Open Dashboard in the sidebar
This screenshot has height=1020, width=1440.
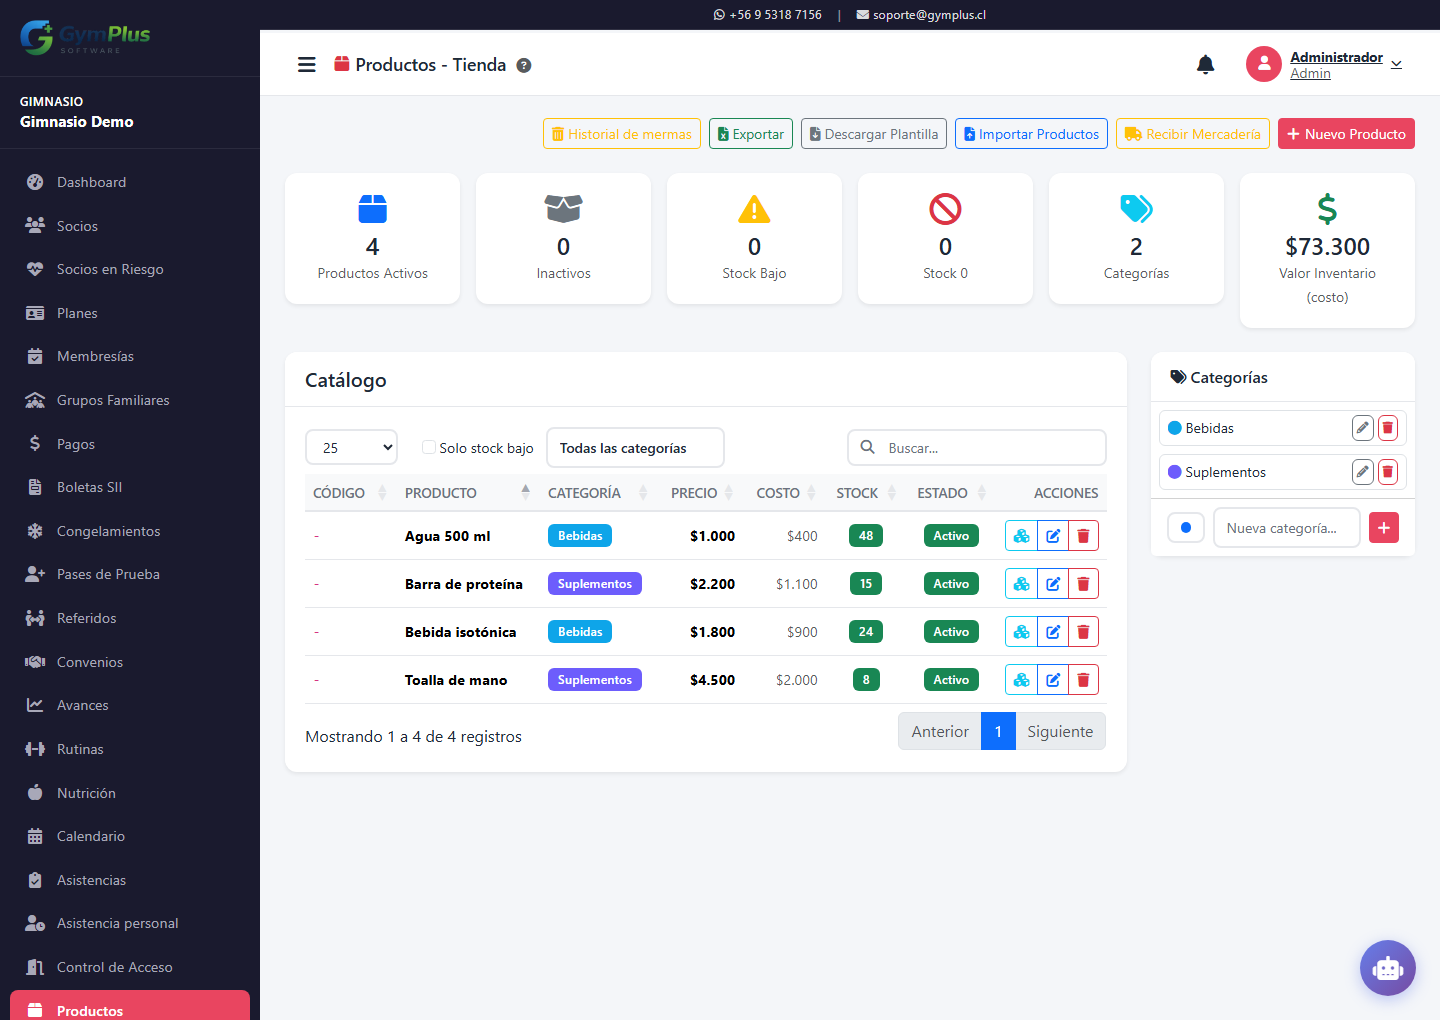point(130,182)
